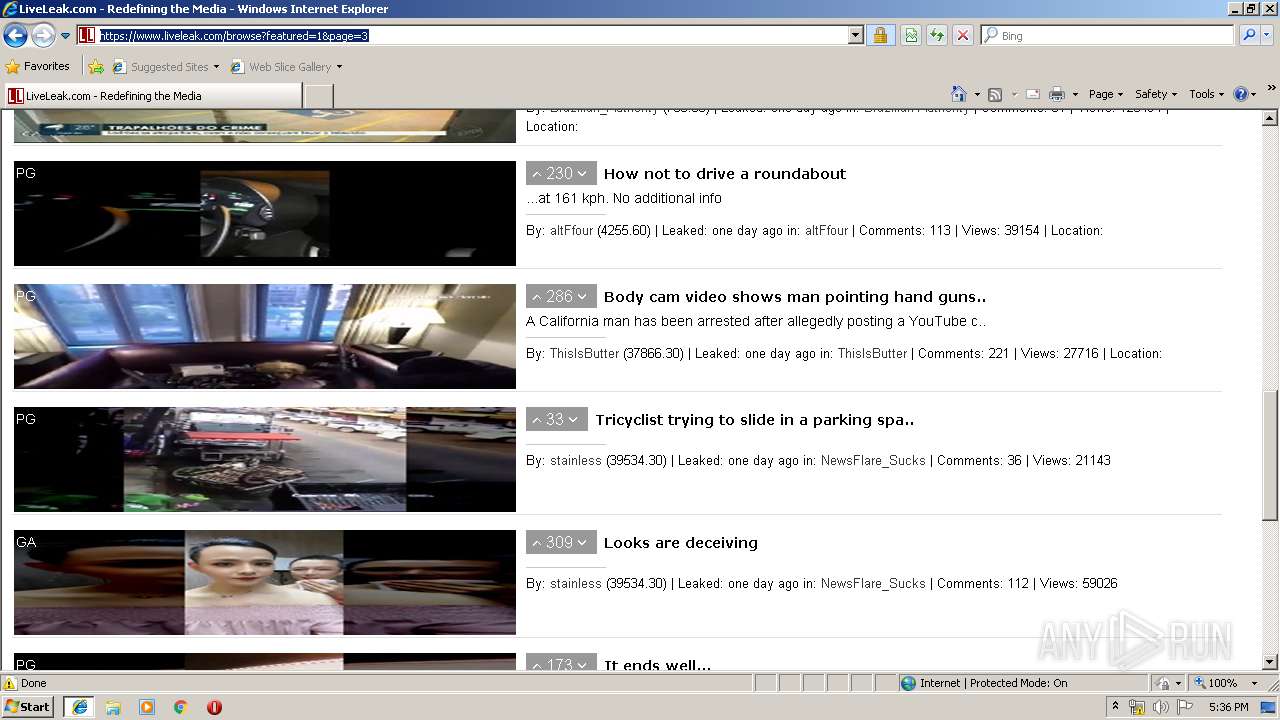Expand the Web Slice Gallery dropdown arrow
The height and width of the screenshot is (720, 1280).
coord(339,67)
